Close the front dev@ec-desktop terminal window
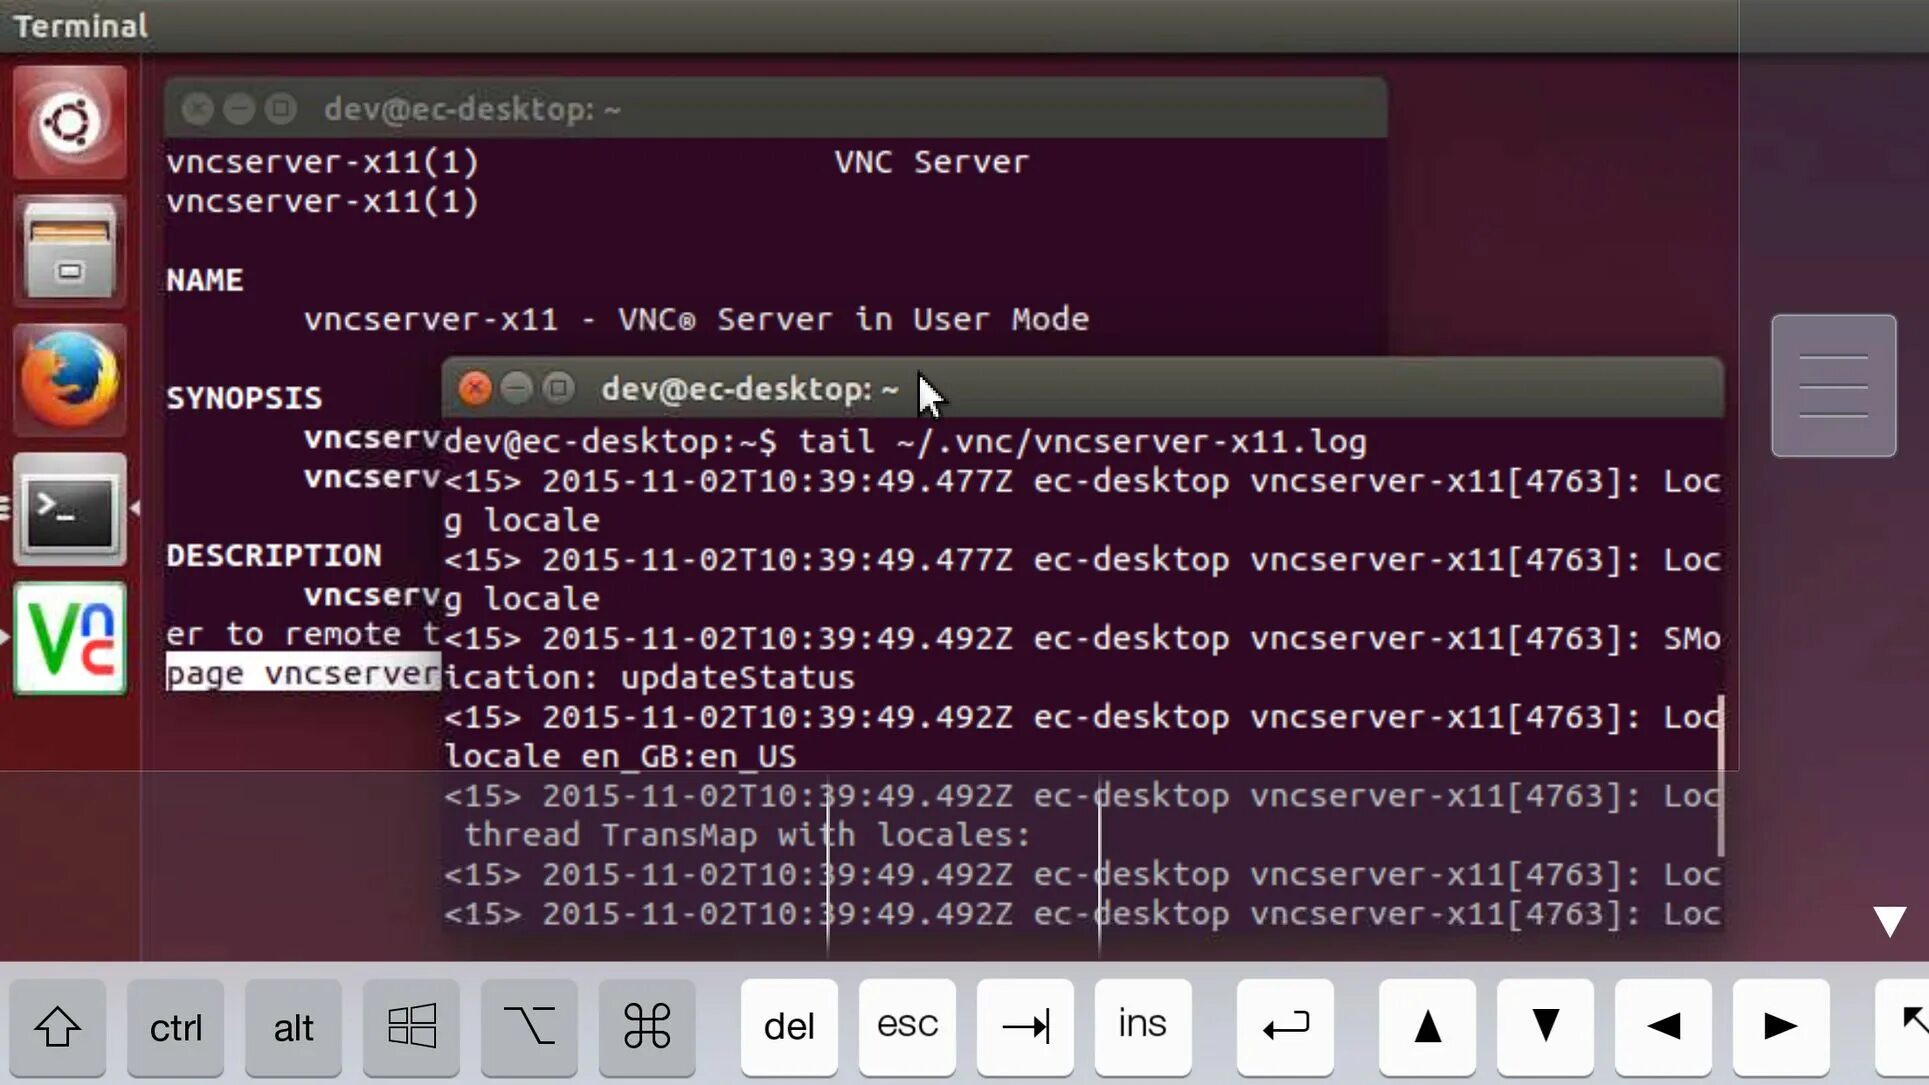This screenshot has height=1085, width=1929. 475,388
